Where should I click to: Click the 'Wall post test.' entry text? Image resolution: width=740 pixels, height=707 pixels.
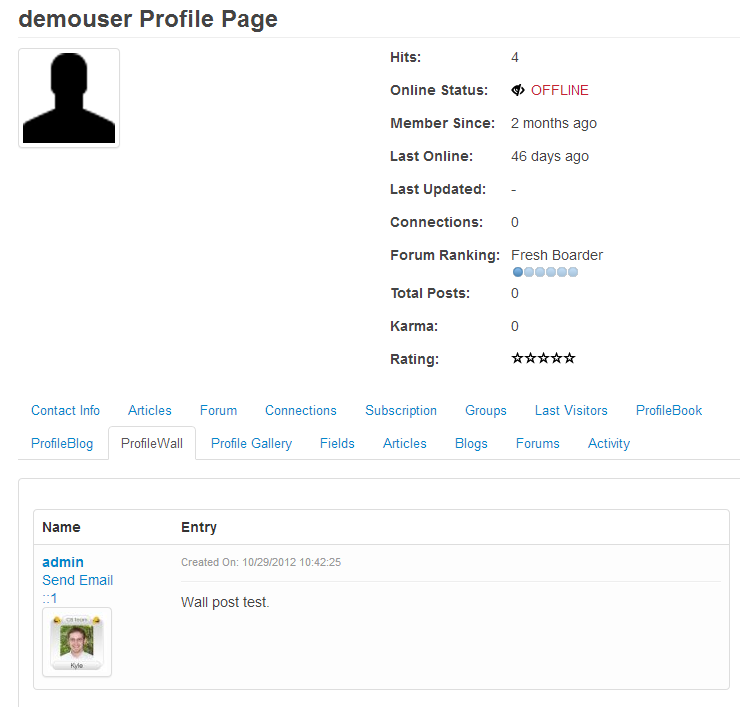click(225, 602)
